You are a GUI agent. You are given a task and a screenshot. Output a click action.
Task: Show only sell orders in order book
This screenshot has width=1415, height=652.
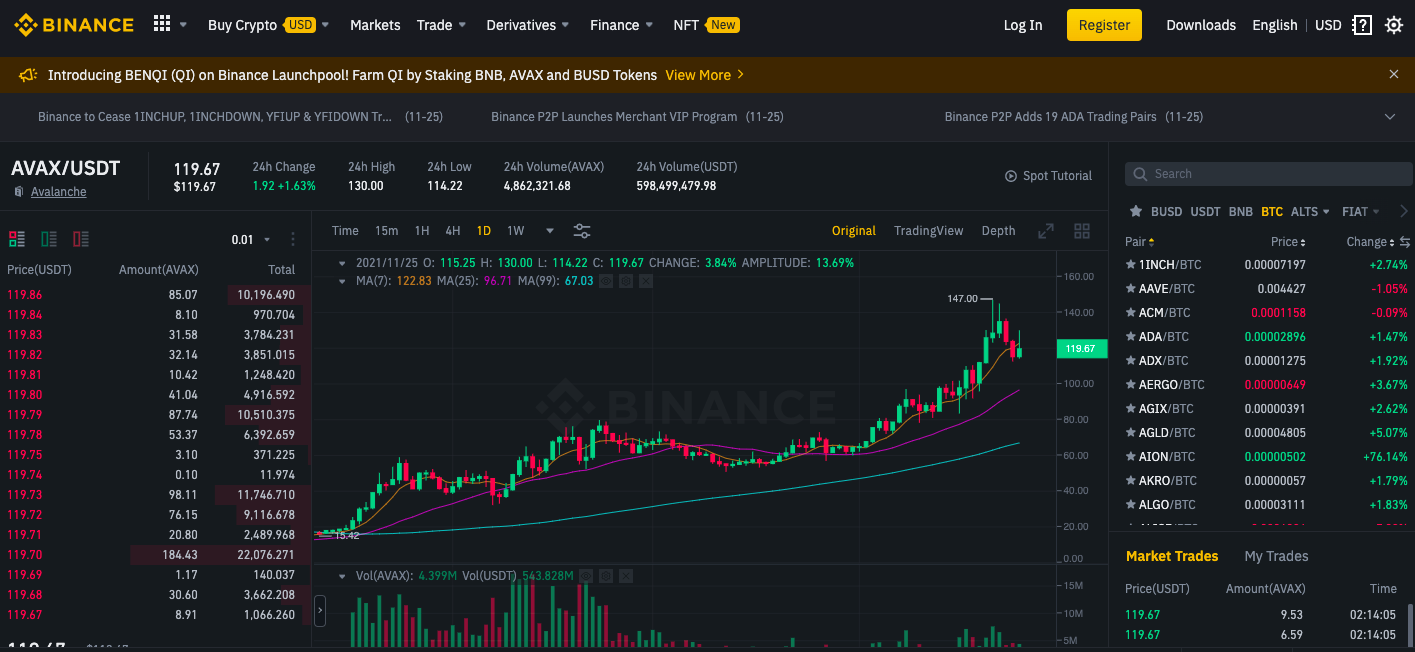click(x=81, y=239)
